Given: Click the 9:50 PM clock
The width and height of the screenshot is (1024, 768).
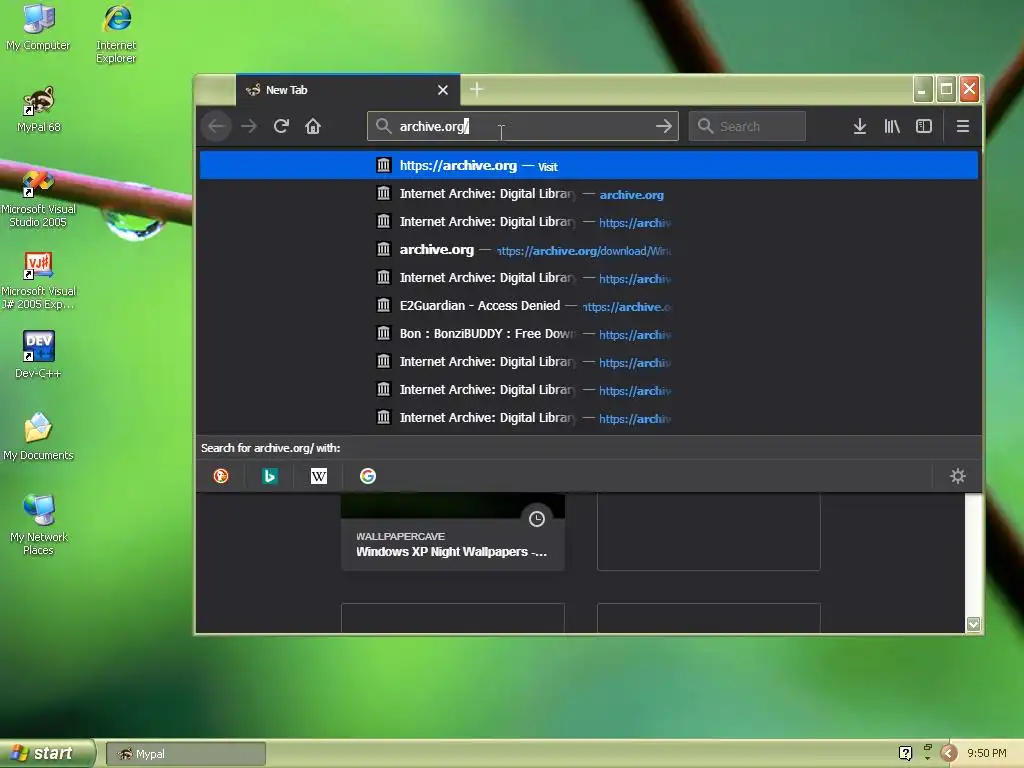Looking at the screenshot, I should pos(986,754).
